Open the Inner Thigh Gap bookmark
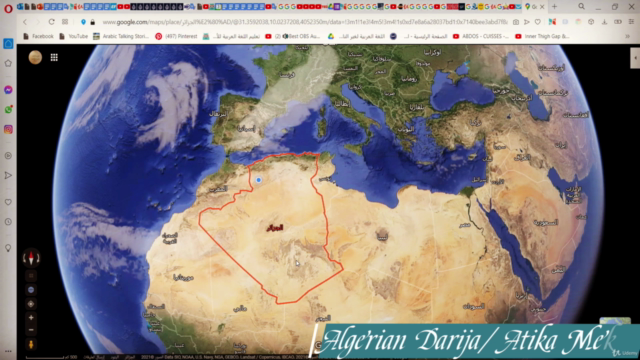 pos(542,36)
